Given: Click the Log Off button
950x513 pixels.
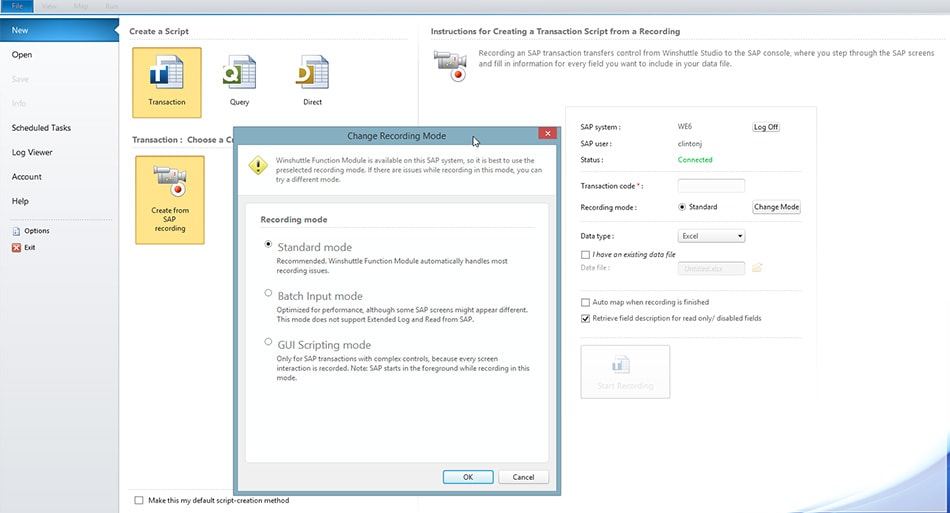Looking at the screenshot, I should (x=765, y=127).
